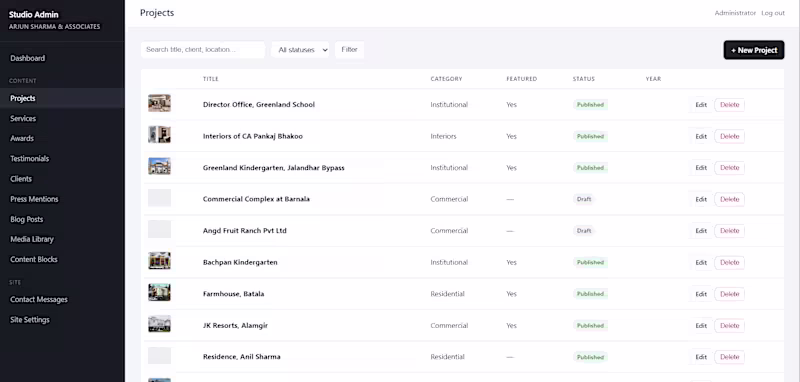Viewport: 800px width, 382px height.
Task: Create a project with + New Project
Action: pyautogui.click(x=754, y=50)
